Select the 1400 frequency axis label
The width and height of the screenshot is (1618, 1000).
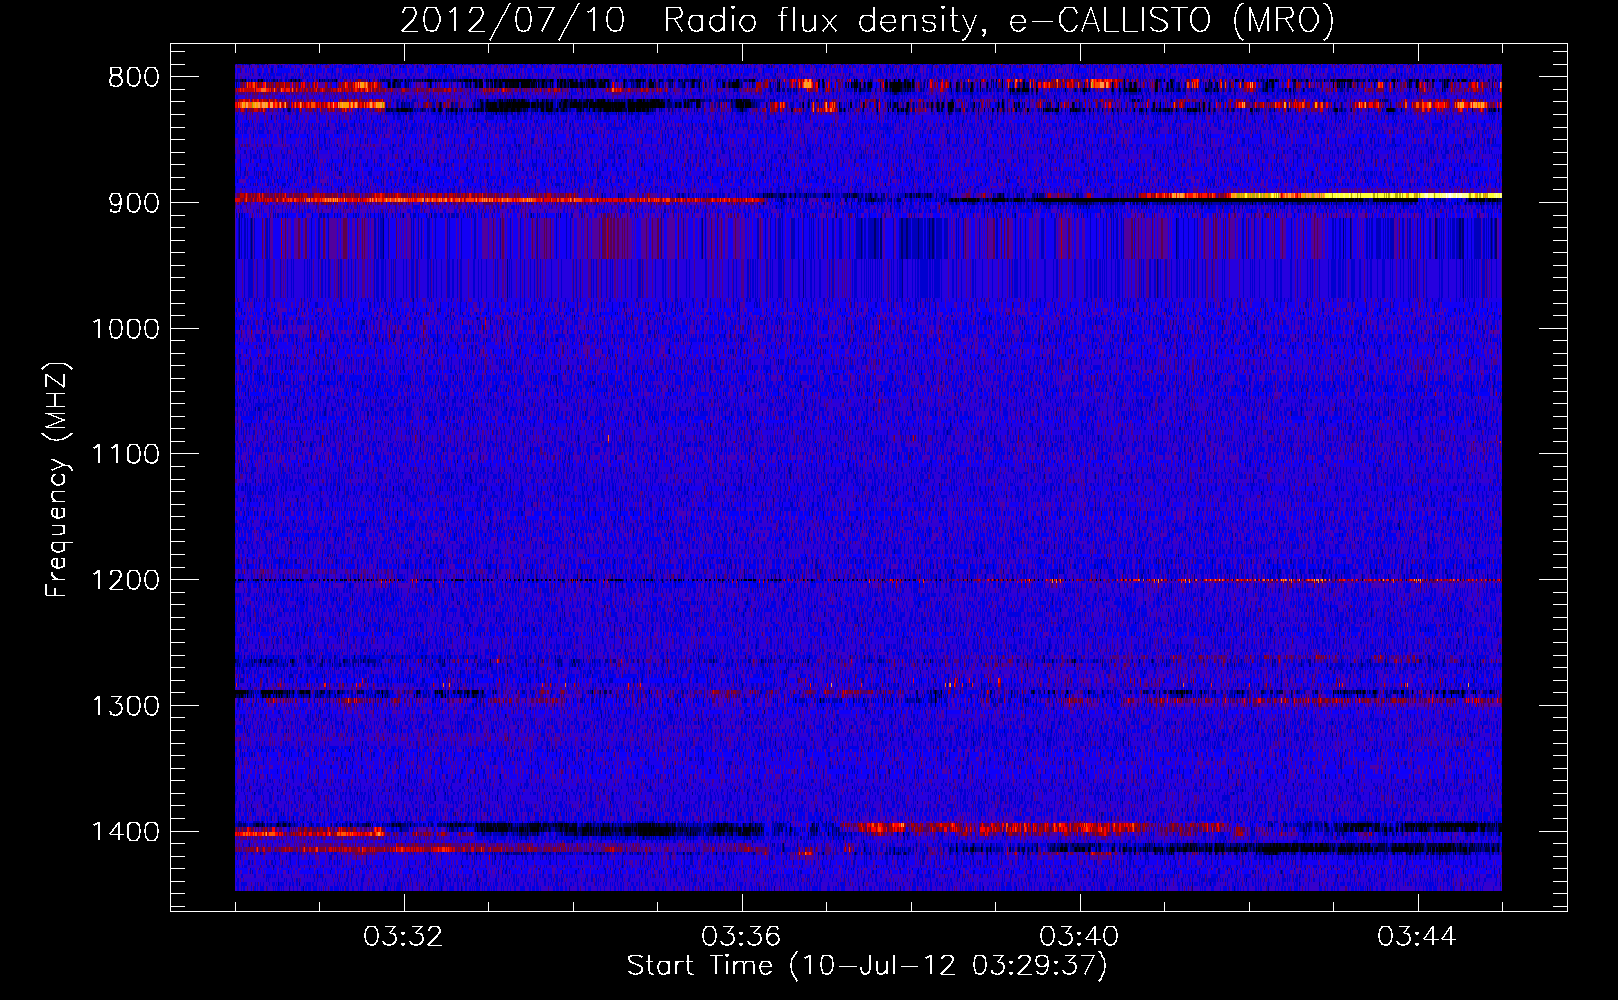pyautogui.click(x=125, y=832)
